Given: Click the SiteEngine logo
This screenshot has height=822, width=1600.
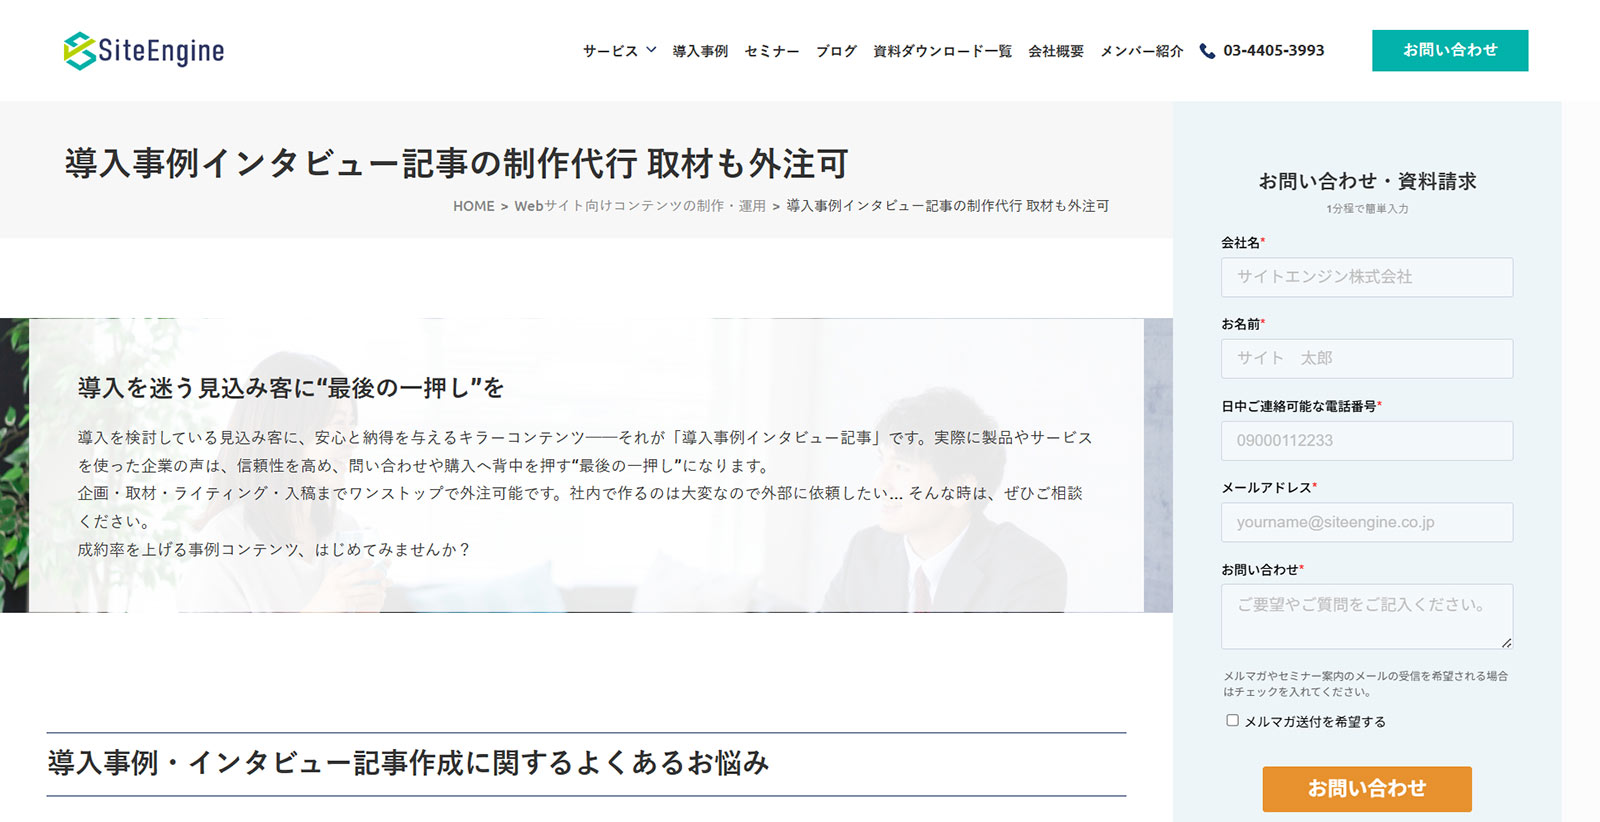Looking at the screenshot, I should (144, 50).
